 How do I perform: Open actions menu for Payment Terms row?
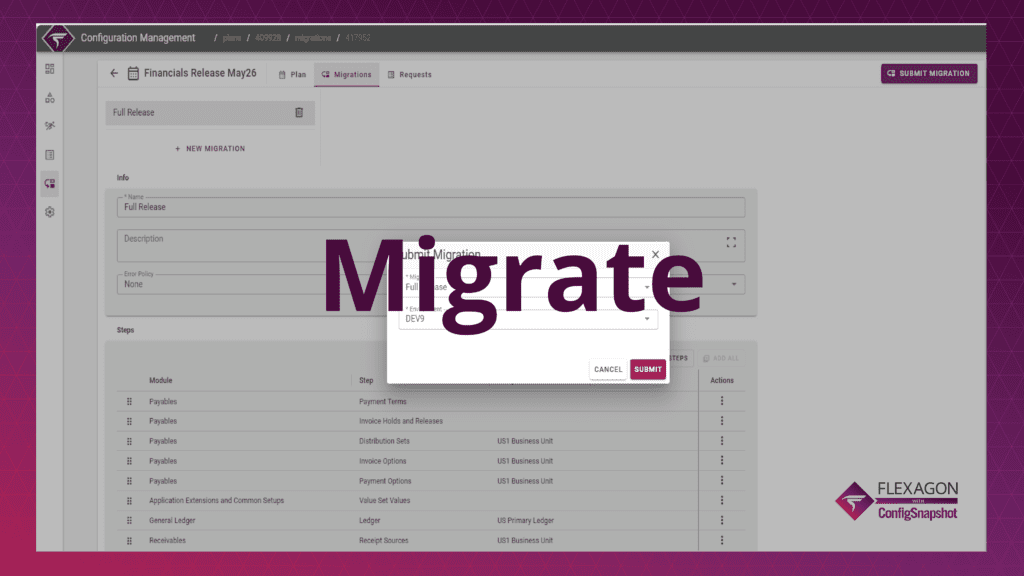(722, 401)
